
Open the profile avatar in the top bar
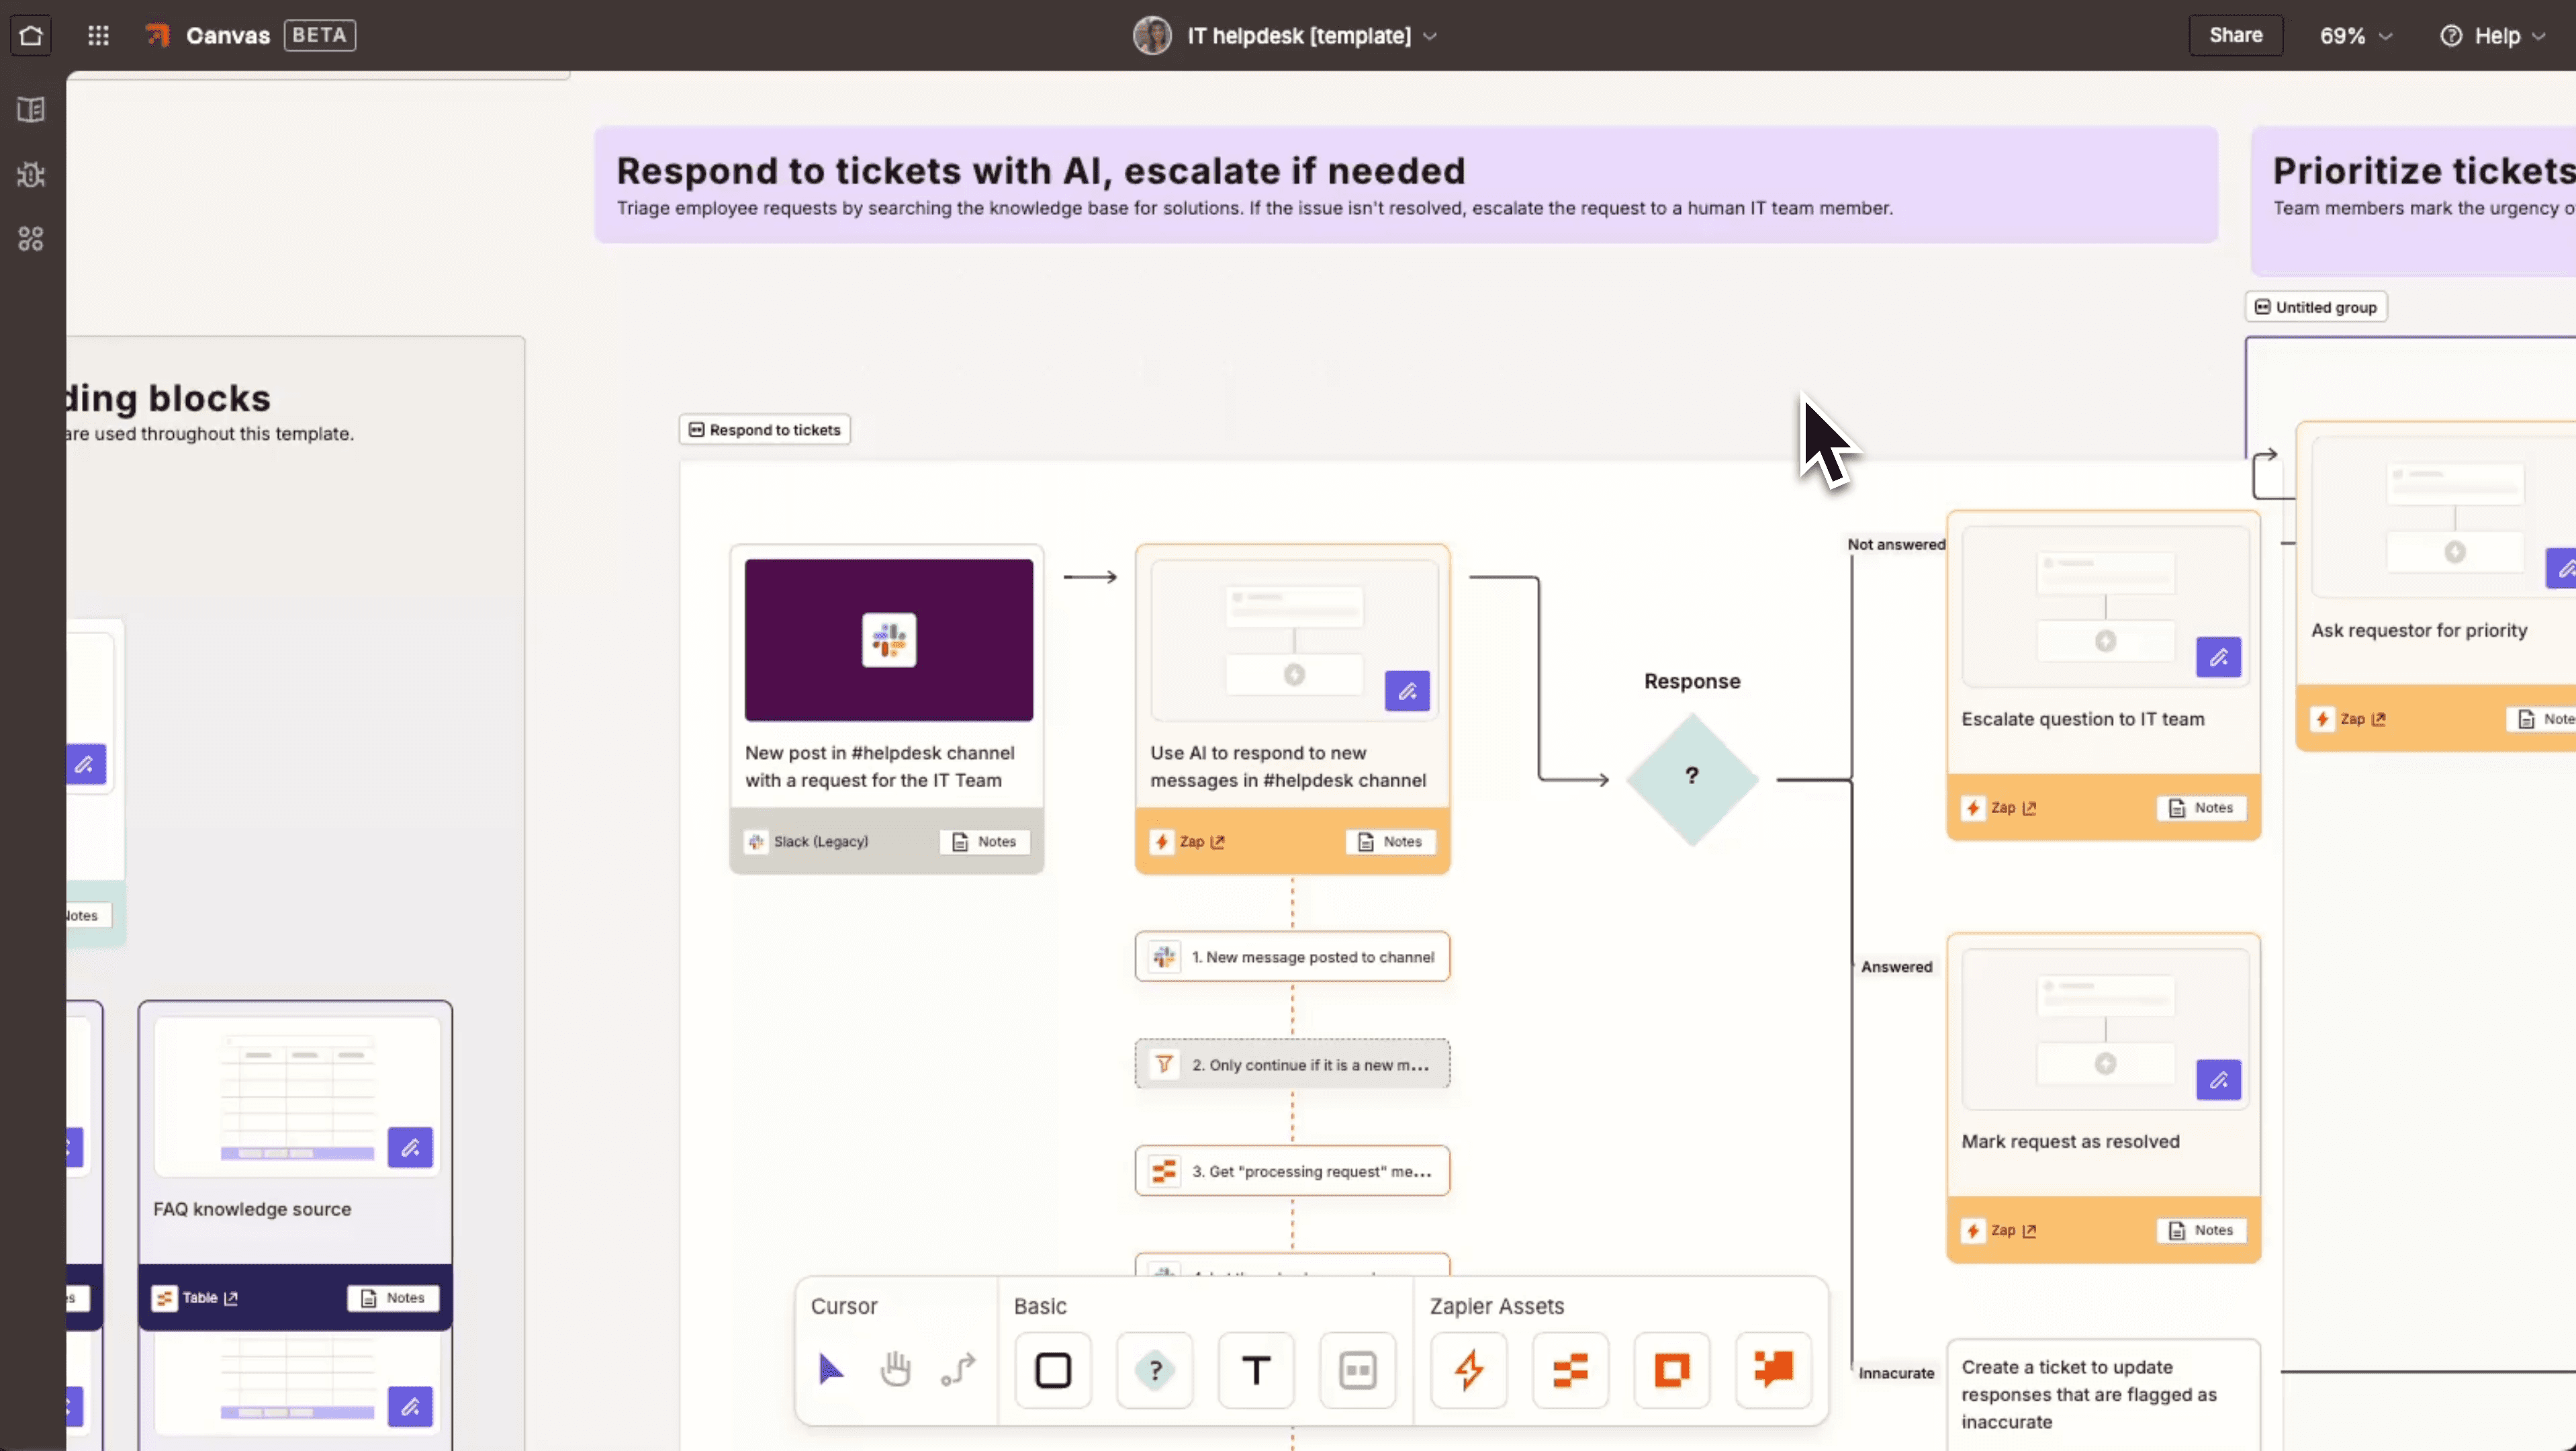pos(1151,35)
